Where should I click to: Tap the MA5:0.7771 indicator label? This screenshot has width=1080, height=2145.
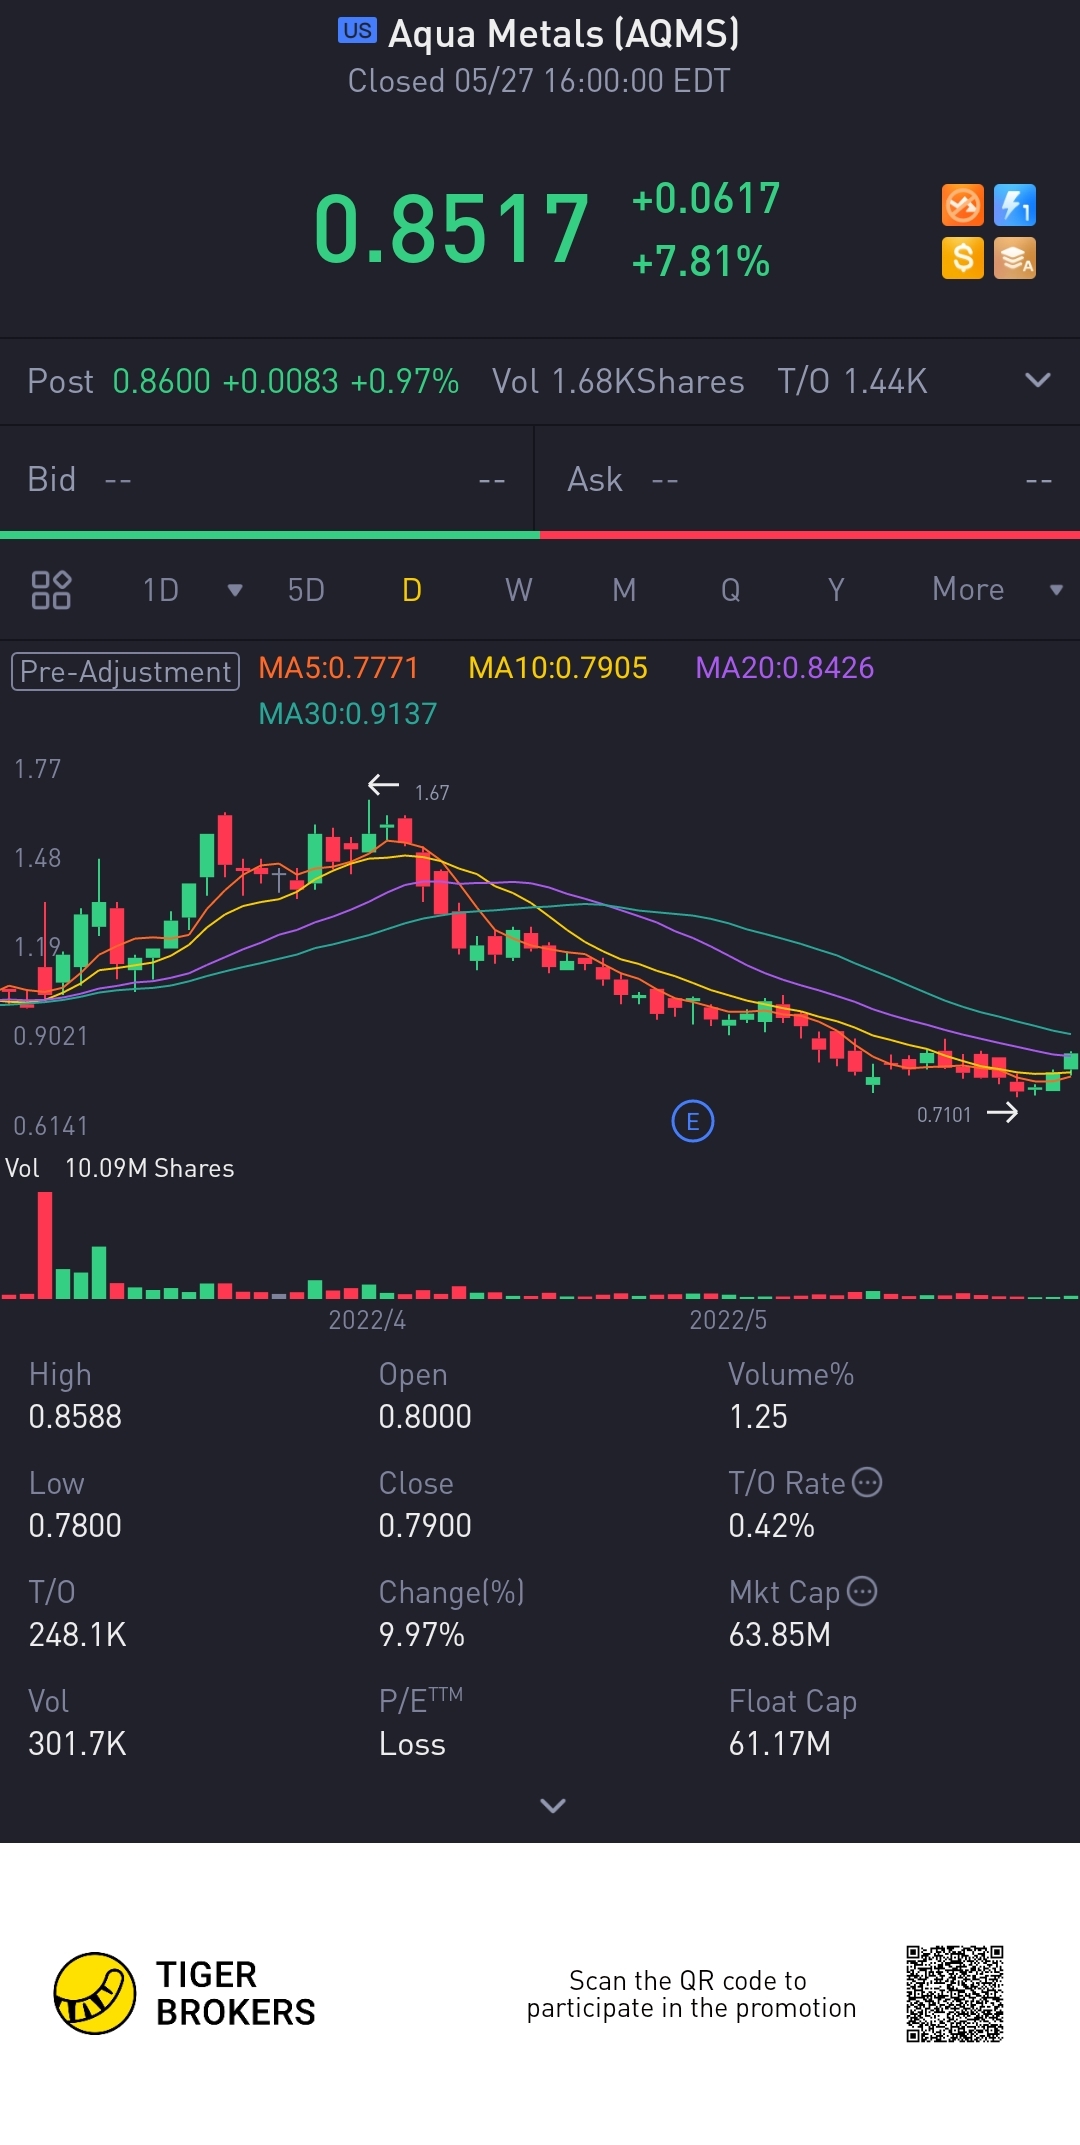tap(338, 668)
